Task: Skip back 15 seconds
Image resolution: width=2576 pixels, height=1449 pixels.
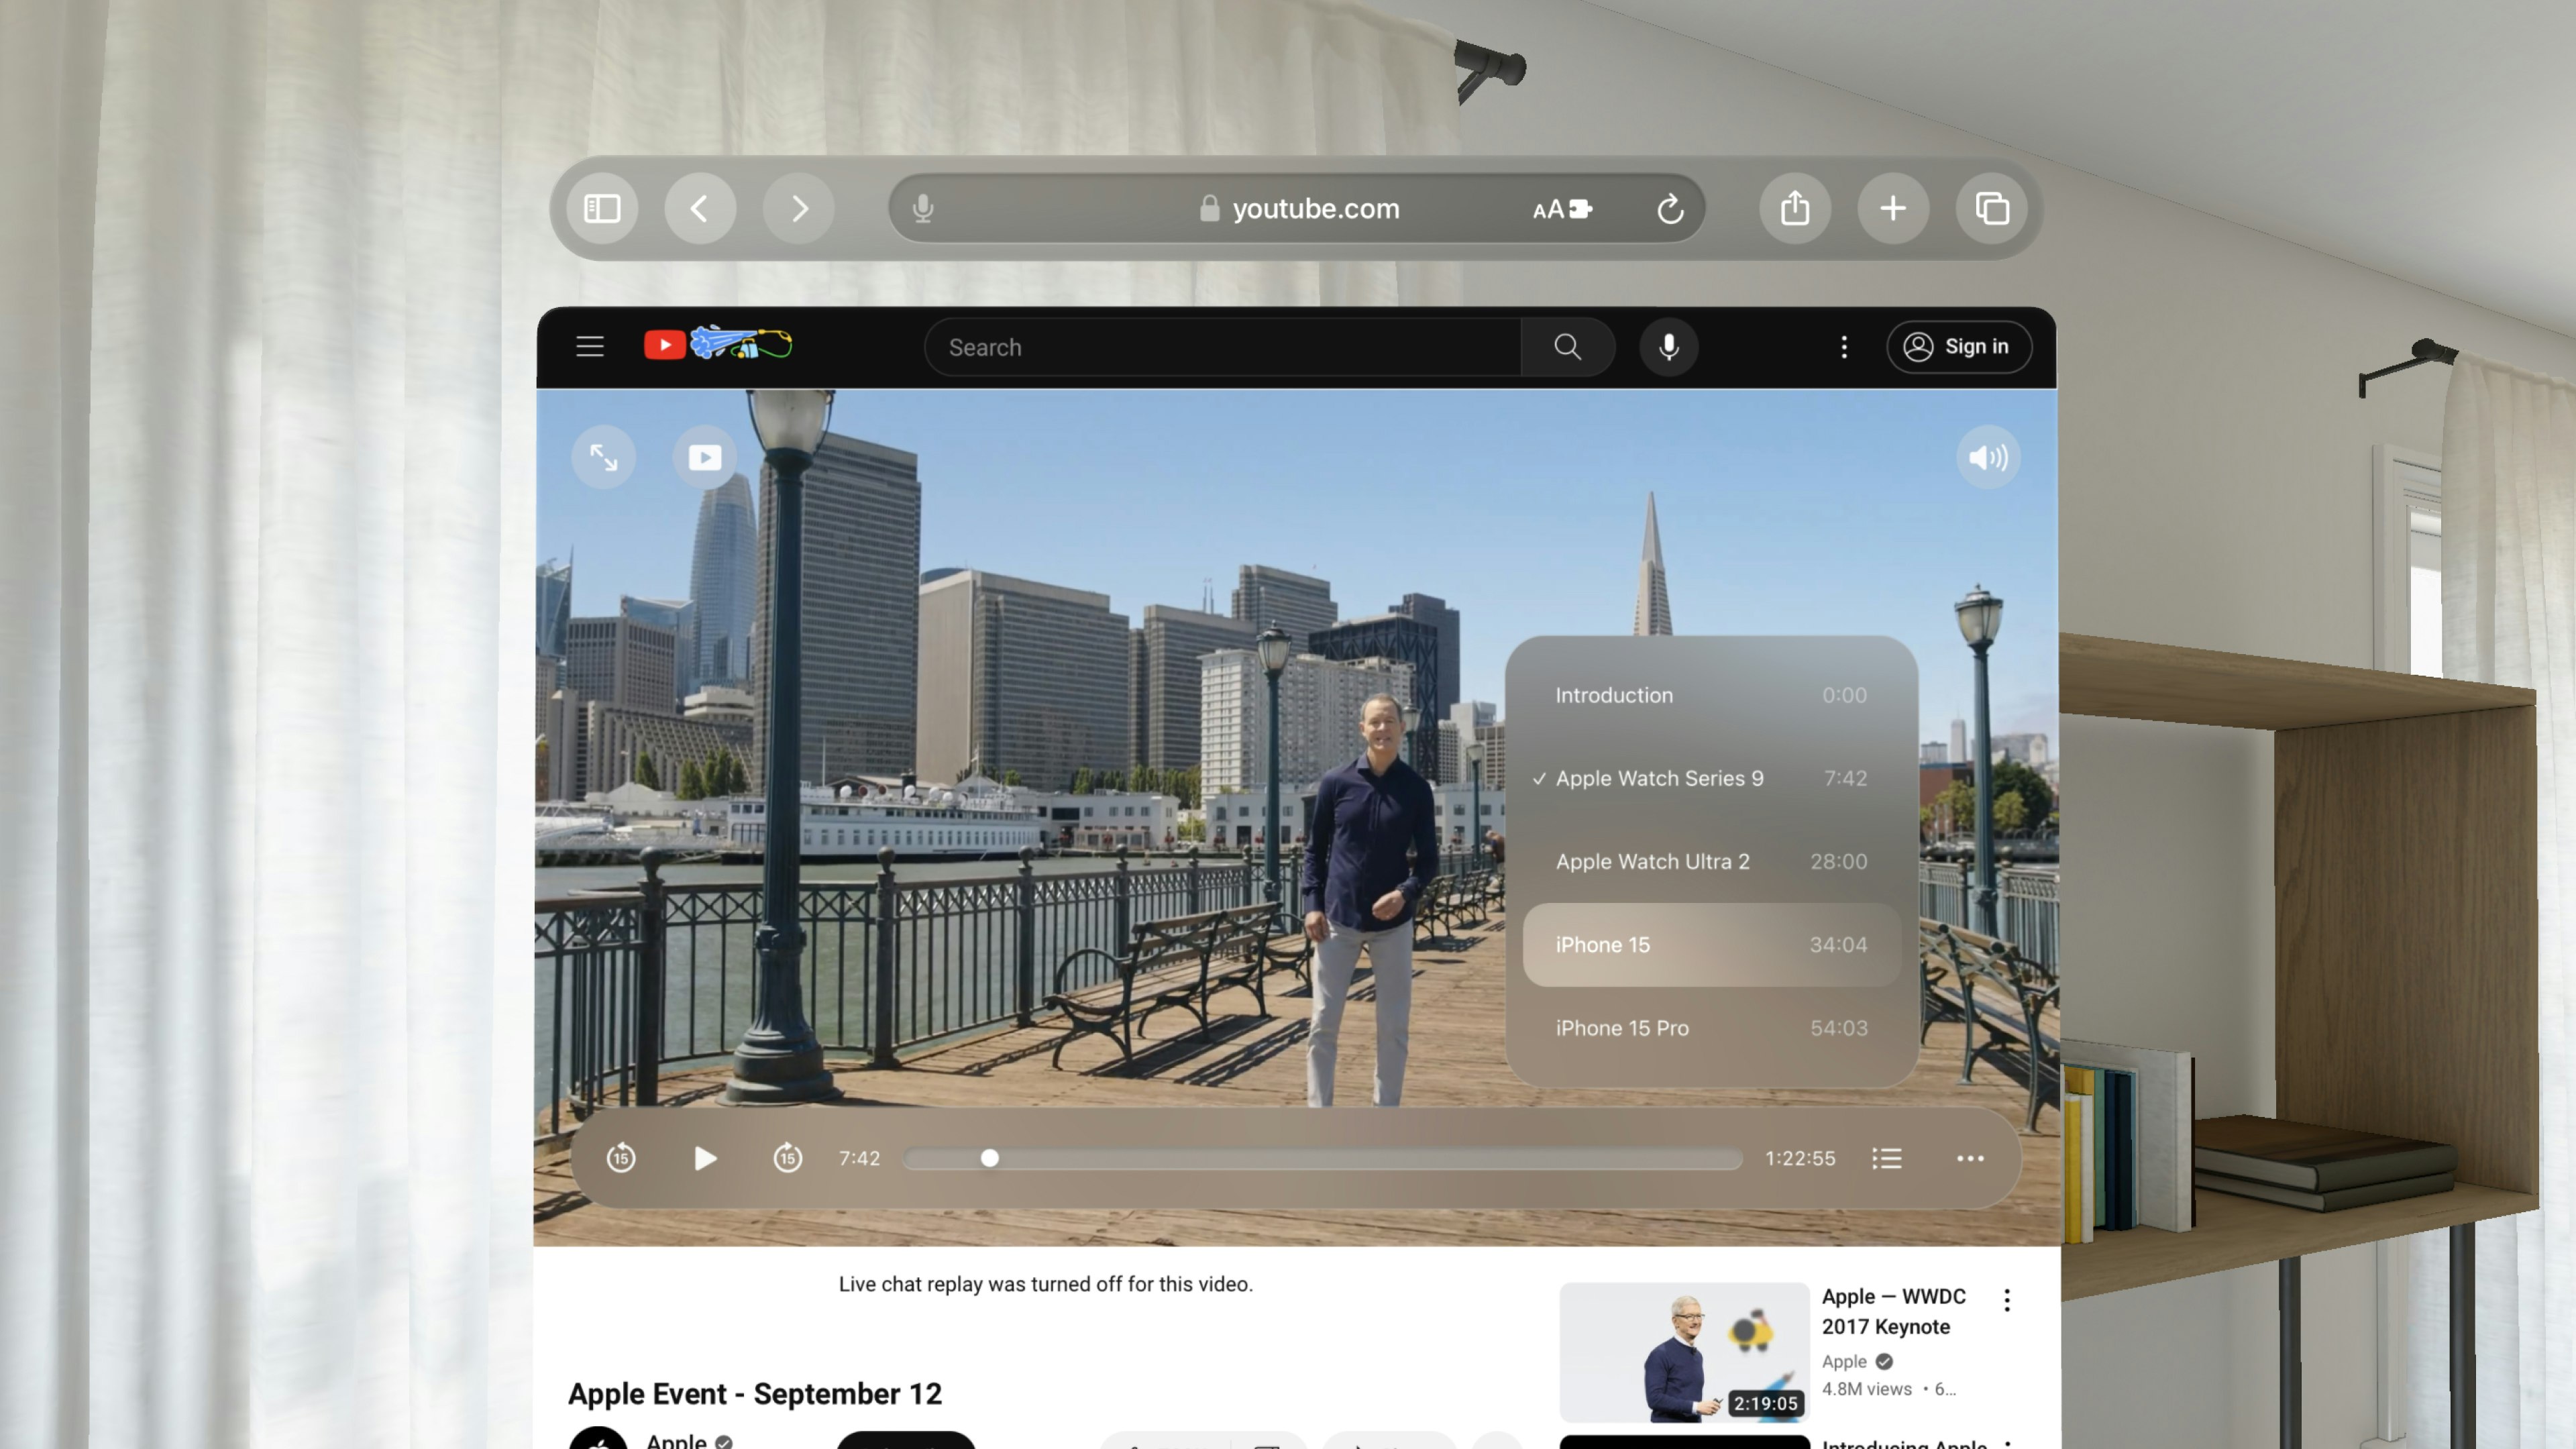Action: [x=621, y=1158]
